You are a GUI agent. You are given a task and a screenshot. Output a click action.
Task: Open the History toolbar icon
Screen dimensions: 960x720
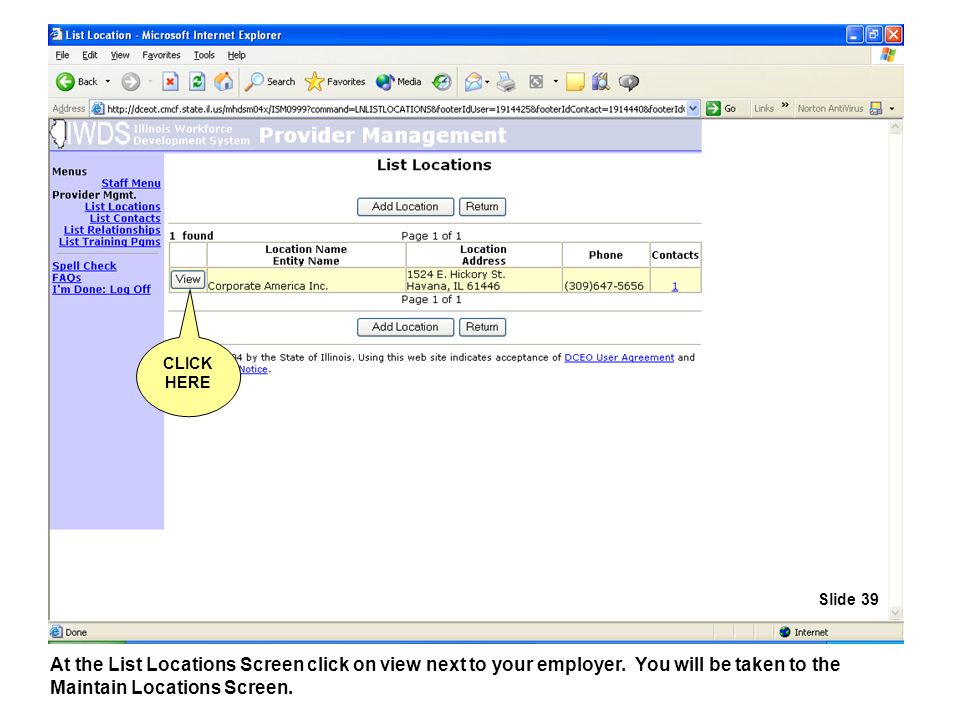442,81
